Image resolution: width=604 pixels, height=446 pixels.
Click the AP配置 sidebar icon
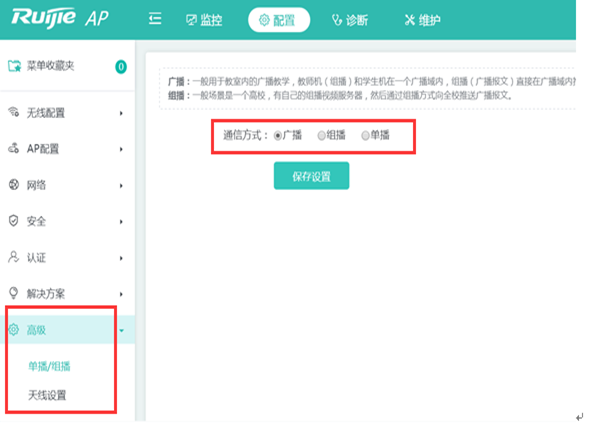(14, 149)
